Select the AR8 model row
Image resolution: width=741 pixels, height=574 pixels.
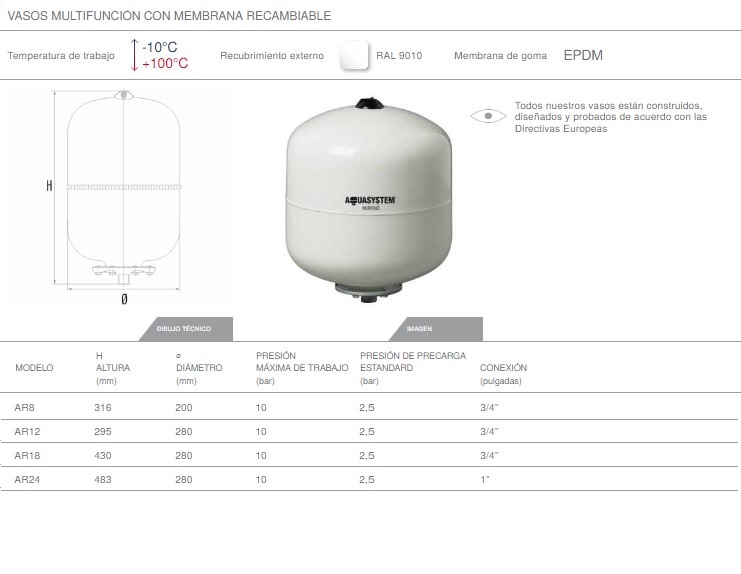coord(24,408)
